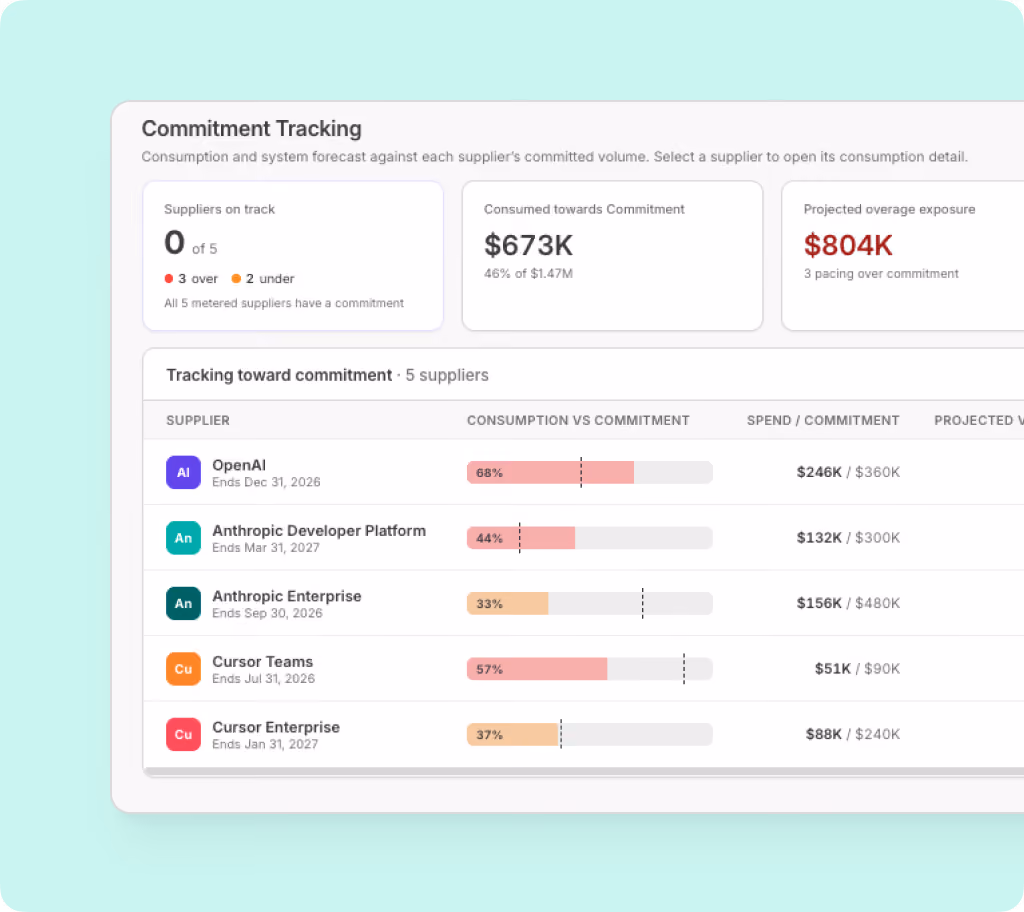Click OpenAI's 68% consumption bar

point(590,472)
